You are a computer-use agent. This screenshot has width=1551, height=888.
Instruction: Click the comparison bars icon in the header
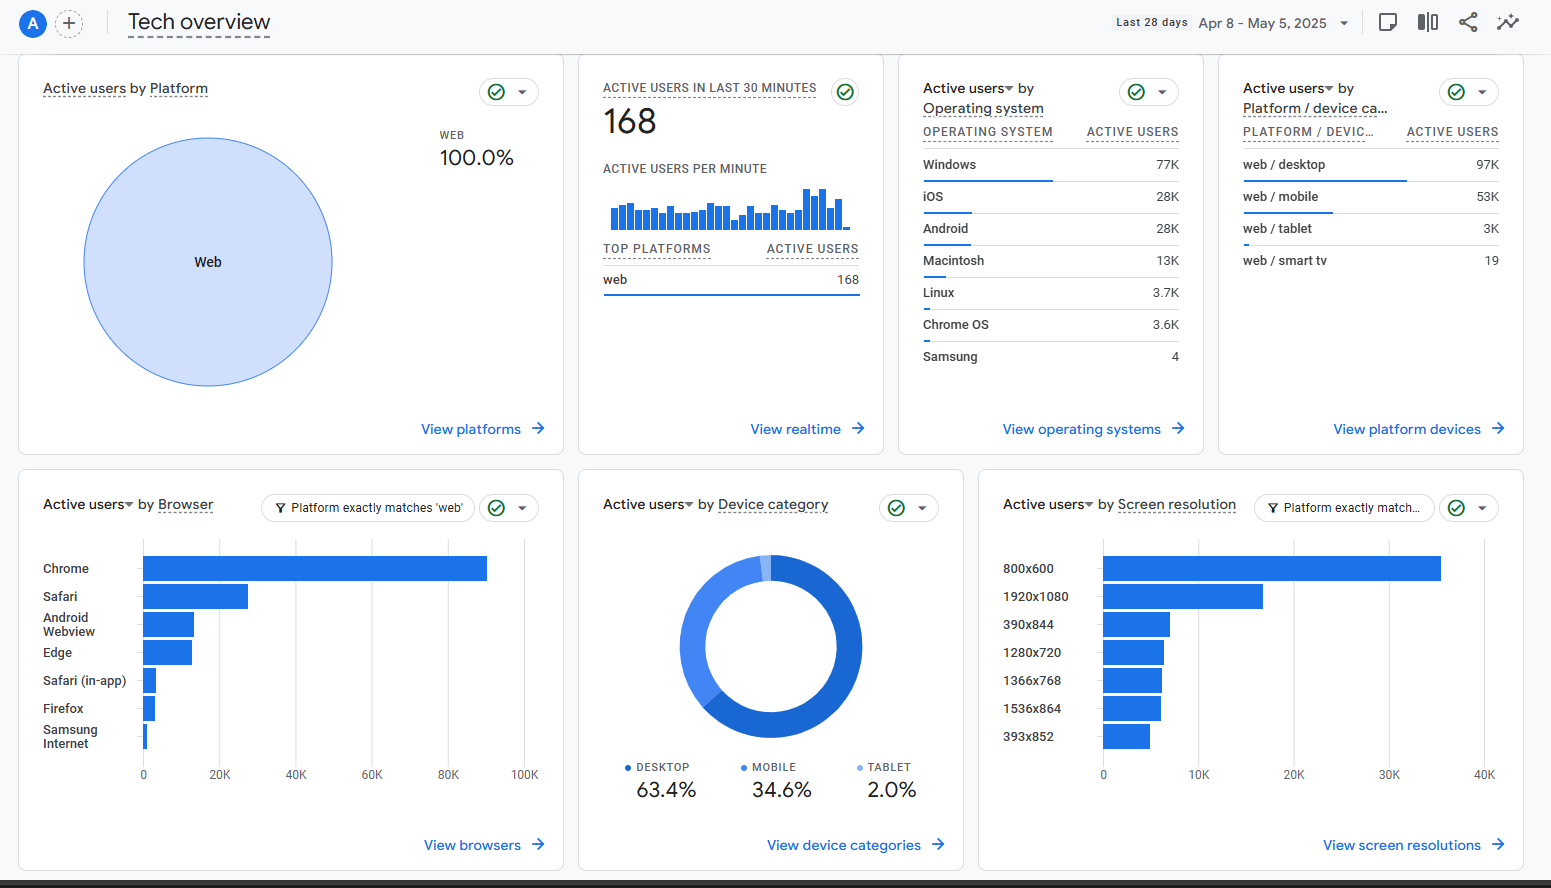[x=1427, y=21]
